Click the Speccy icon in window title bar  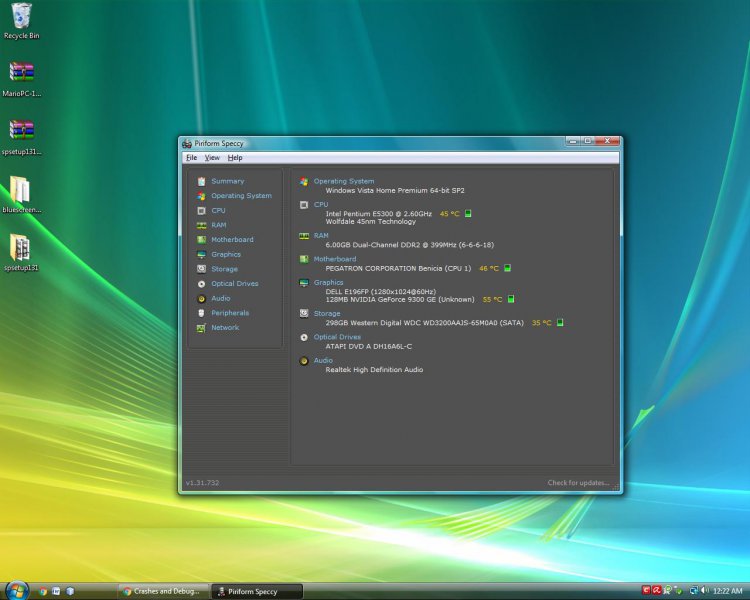[187, 143]
